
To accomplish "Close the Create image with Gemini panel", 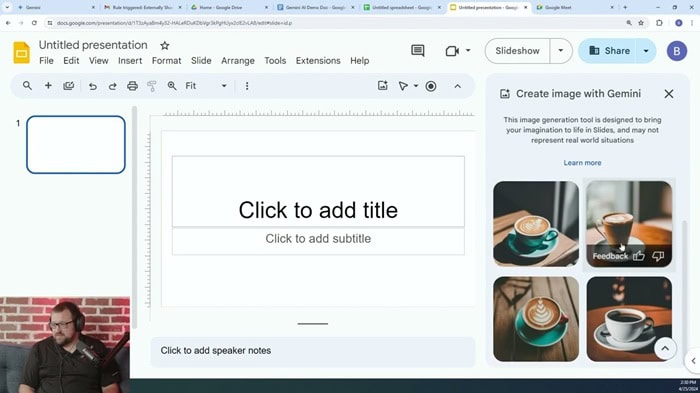I will click(669, 94).
